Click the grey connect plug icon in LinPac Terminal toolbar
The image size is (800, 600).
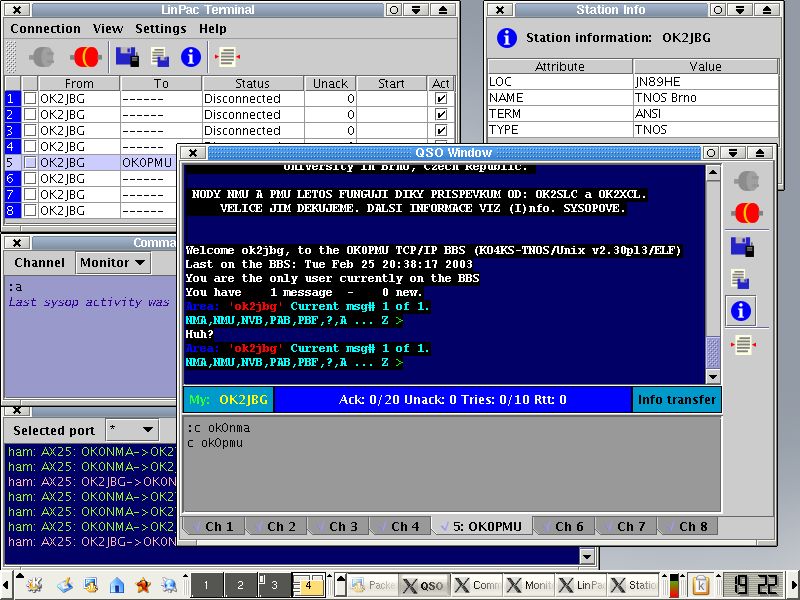42,57
